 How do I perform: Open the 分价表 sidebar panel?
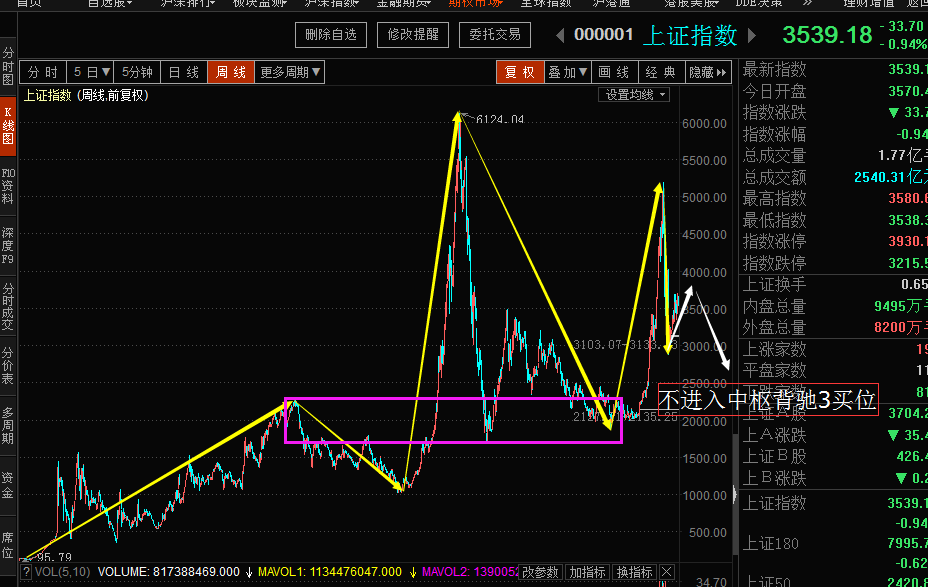click(8, 366)
